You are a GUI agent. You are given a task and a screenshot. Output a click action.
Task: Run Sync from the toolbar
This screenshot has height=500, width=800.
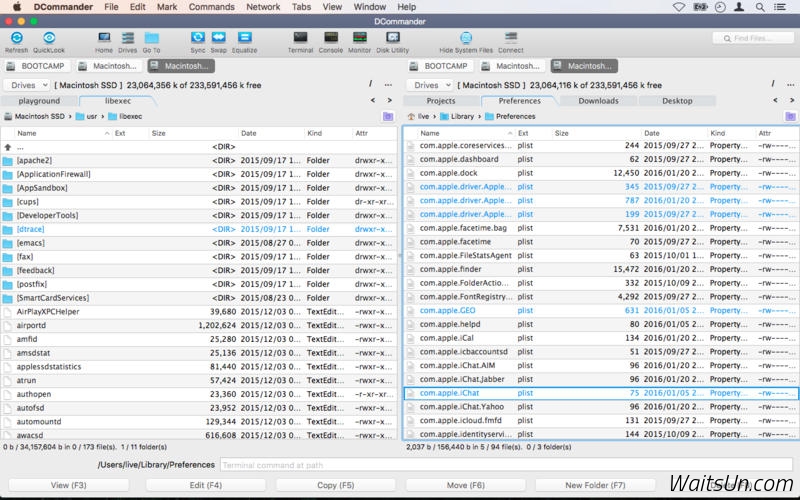(198, 38)
